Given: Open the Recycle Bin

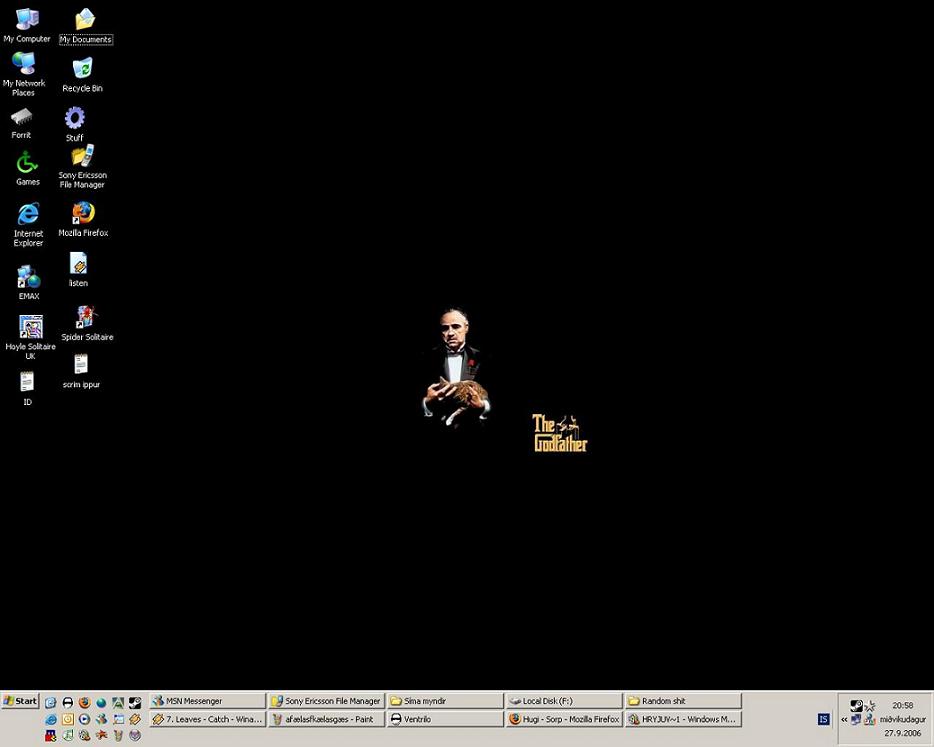Looking at the screenshot, I should 82,75.
